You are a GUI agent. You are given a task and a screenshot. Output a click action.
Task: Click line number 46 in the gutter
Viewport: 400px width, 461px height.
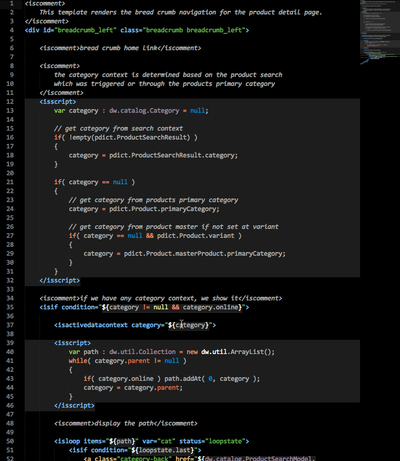point(10,406)
